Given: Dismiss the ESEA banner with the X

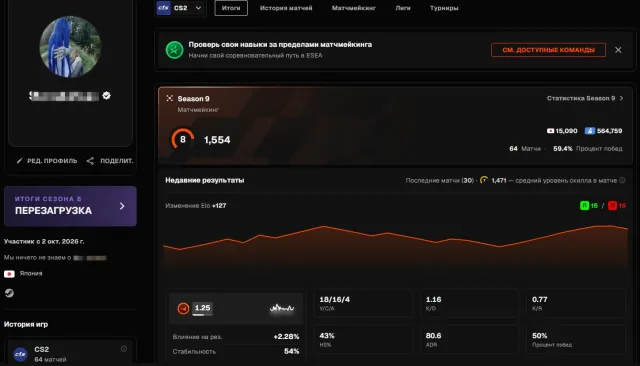Looking at the screenshot, I should click(x=618, y=50).
